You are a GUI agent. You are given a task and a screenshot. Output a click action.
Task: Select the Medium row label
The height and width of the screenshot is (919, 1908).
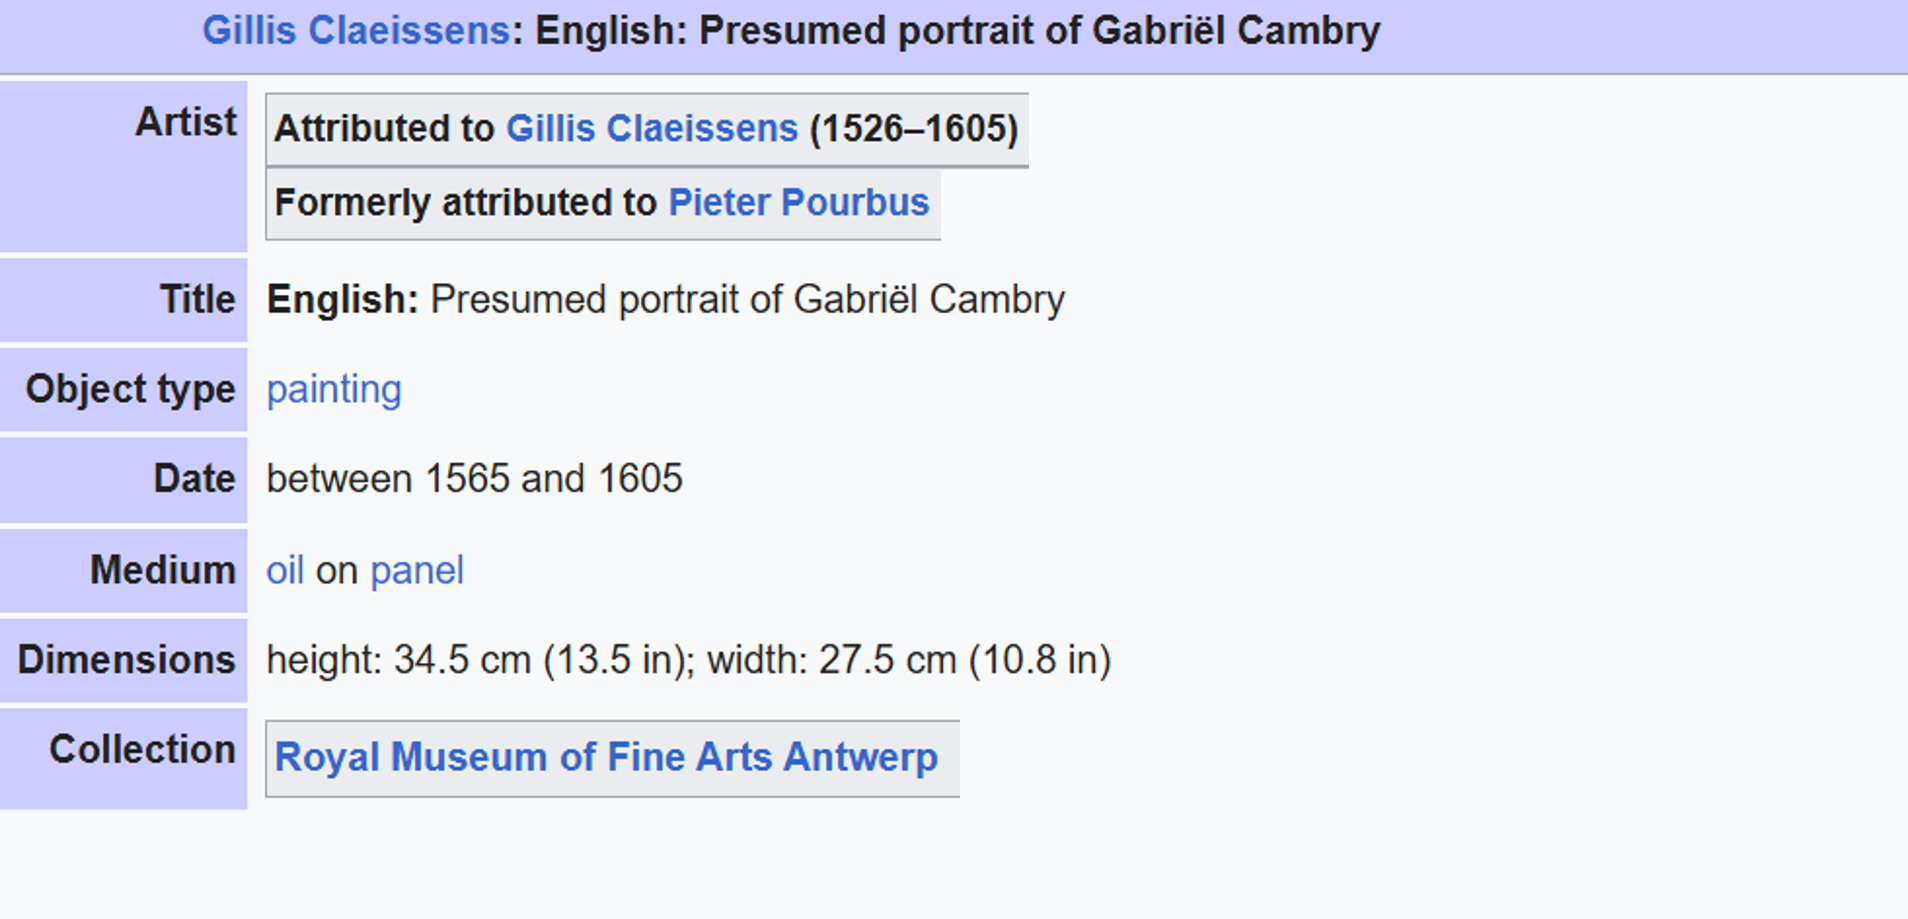click(163, 570)
